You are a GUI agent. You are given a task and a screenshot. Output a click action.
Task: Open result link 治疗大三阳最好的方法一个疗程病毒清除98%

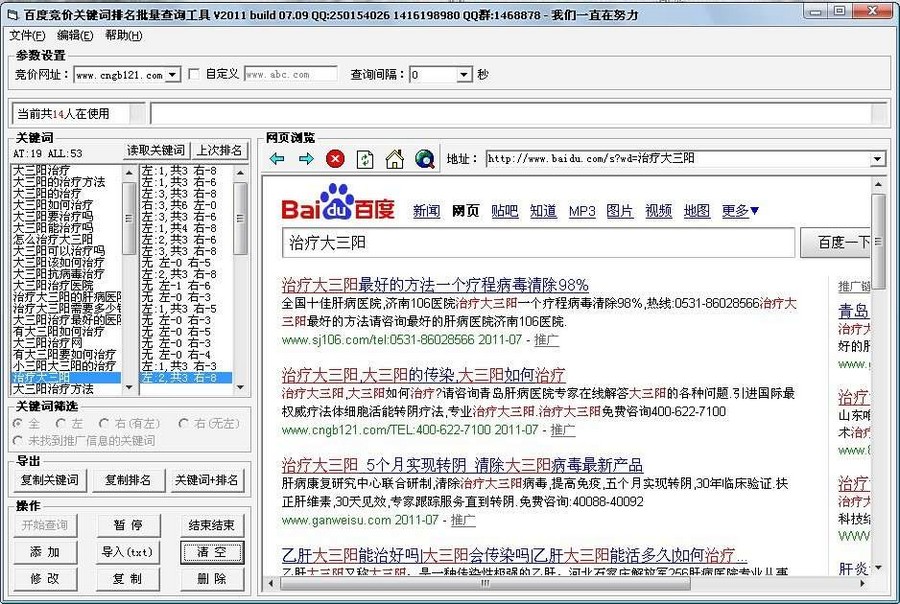[435, 285]
